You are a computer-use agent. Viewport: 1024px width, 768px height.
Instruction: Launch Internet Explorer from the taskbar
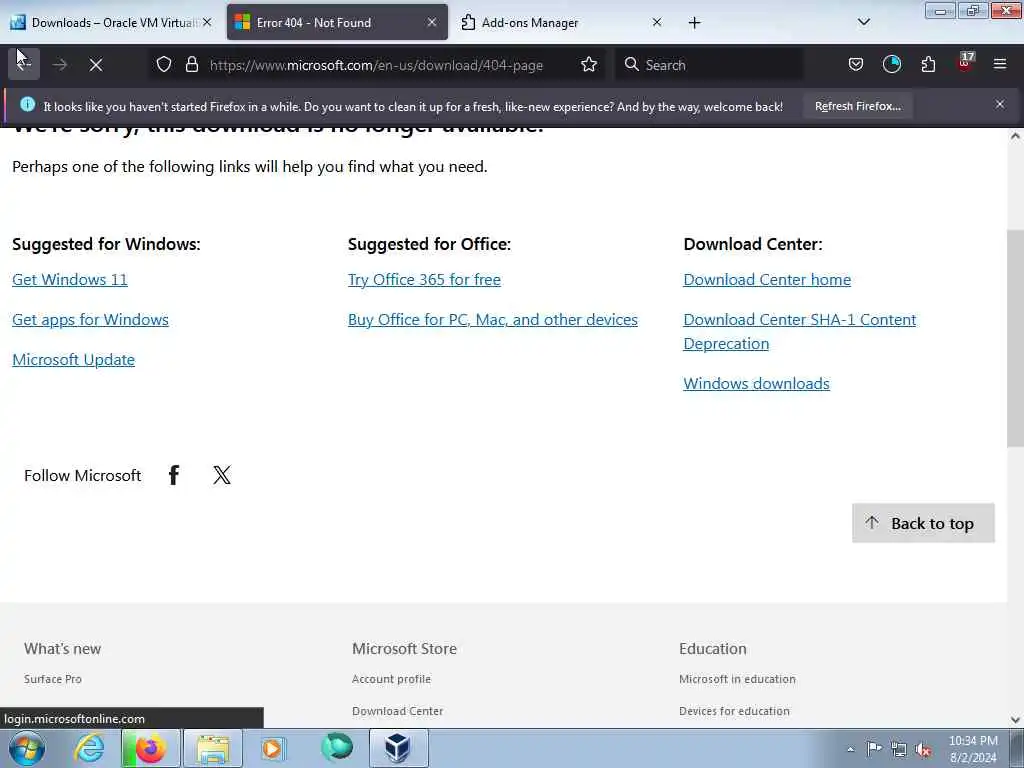(89, 748)
